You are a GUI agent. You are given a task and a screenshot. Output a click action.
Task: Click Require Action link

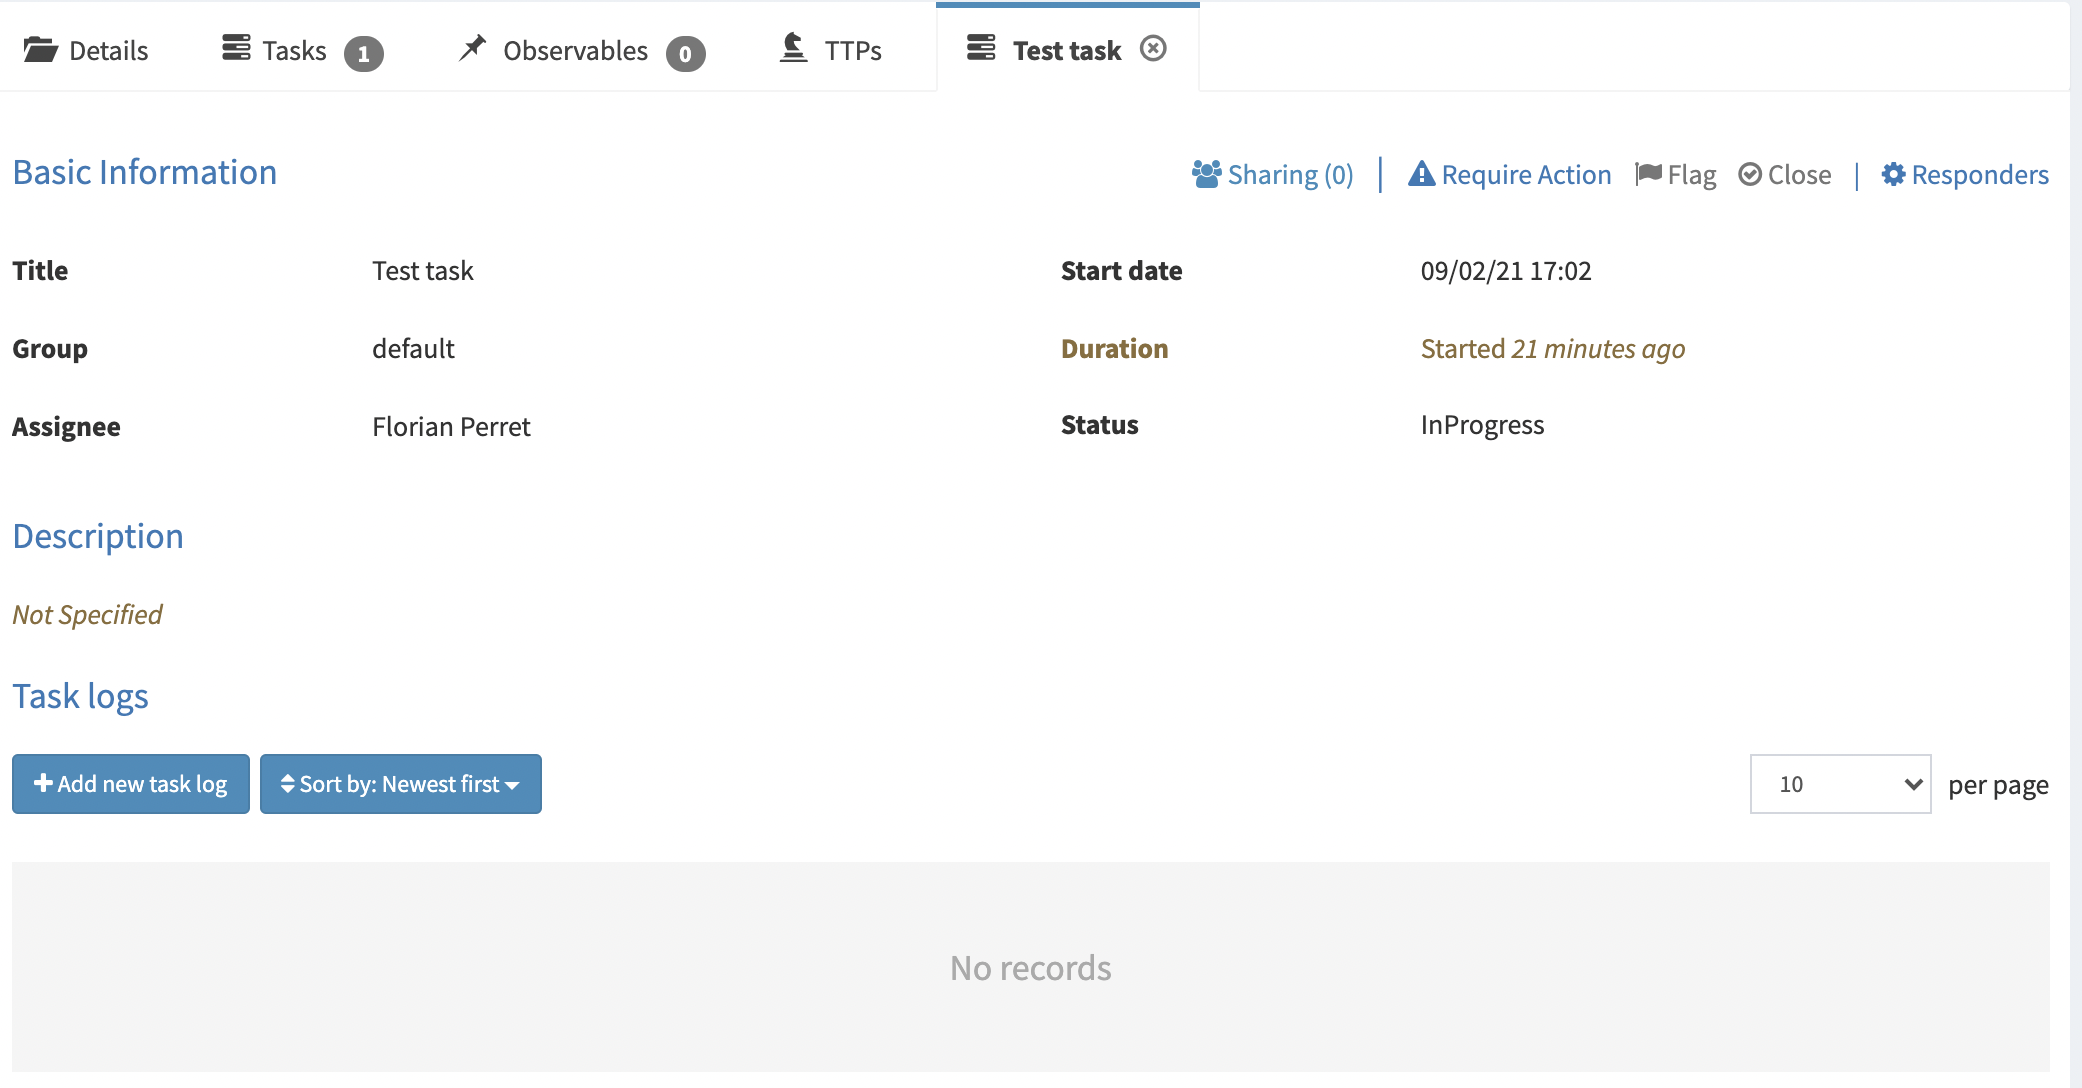(x=1510, y=174)
